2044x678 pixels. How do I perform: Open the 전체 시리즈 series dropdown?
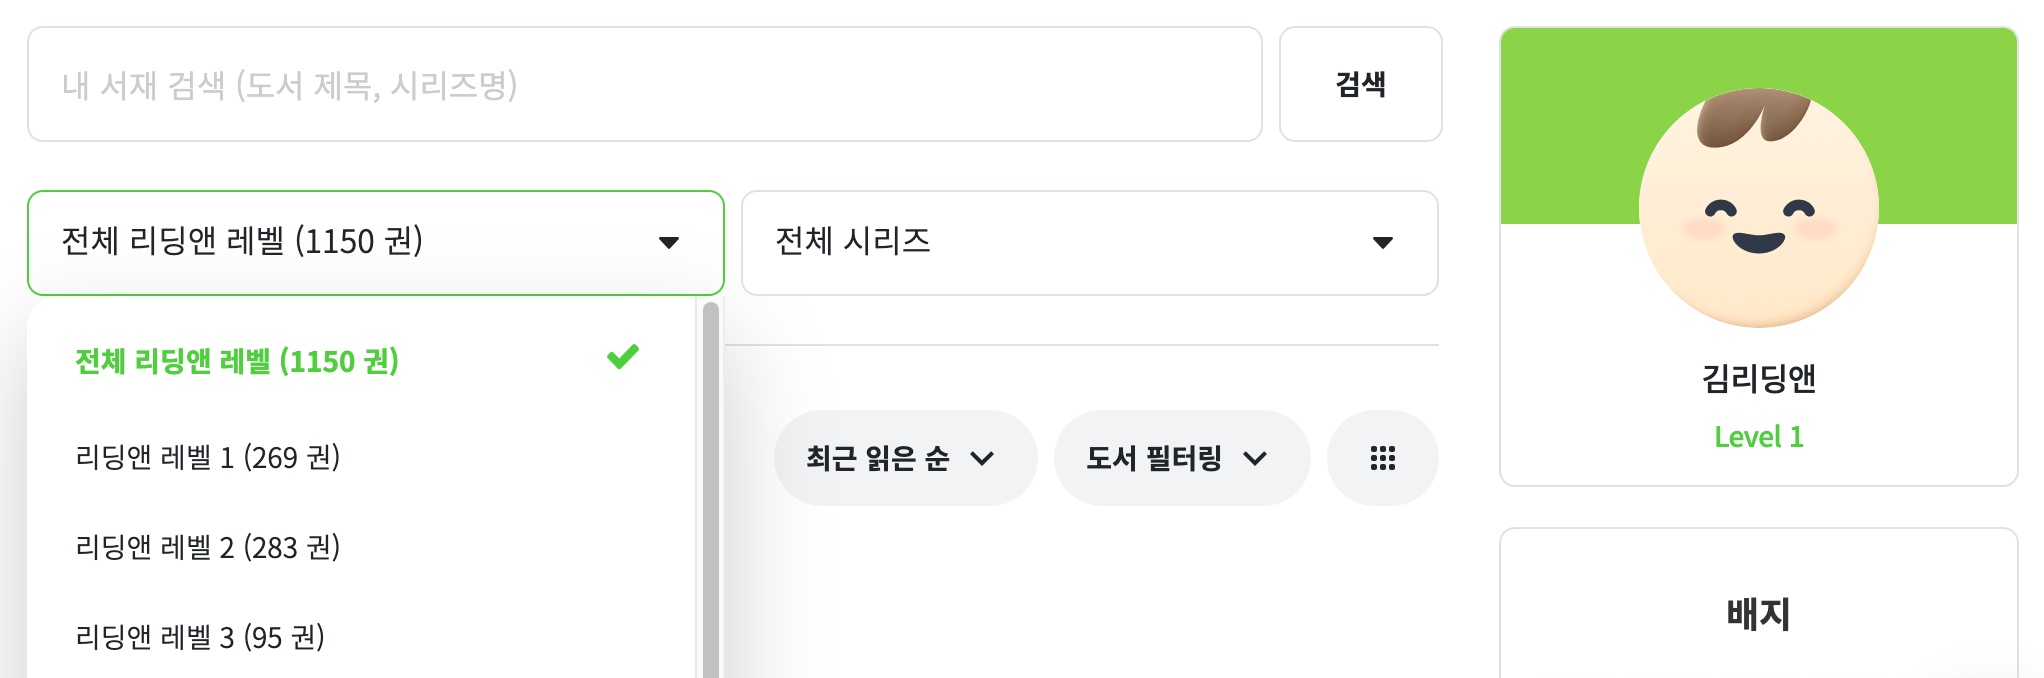click(1089, 242)
